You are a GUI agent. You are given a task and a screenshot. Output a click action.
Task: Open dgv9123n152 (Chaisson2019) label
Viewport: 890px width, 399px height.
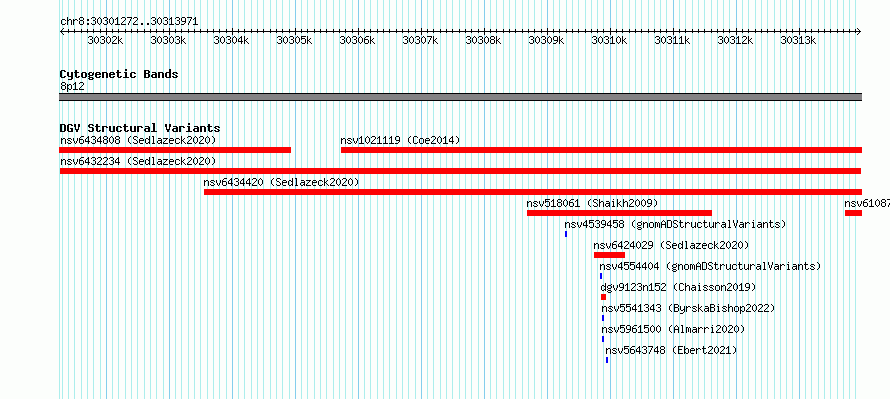pos(678,287)
